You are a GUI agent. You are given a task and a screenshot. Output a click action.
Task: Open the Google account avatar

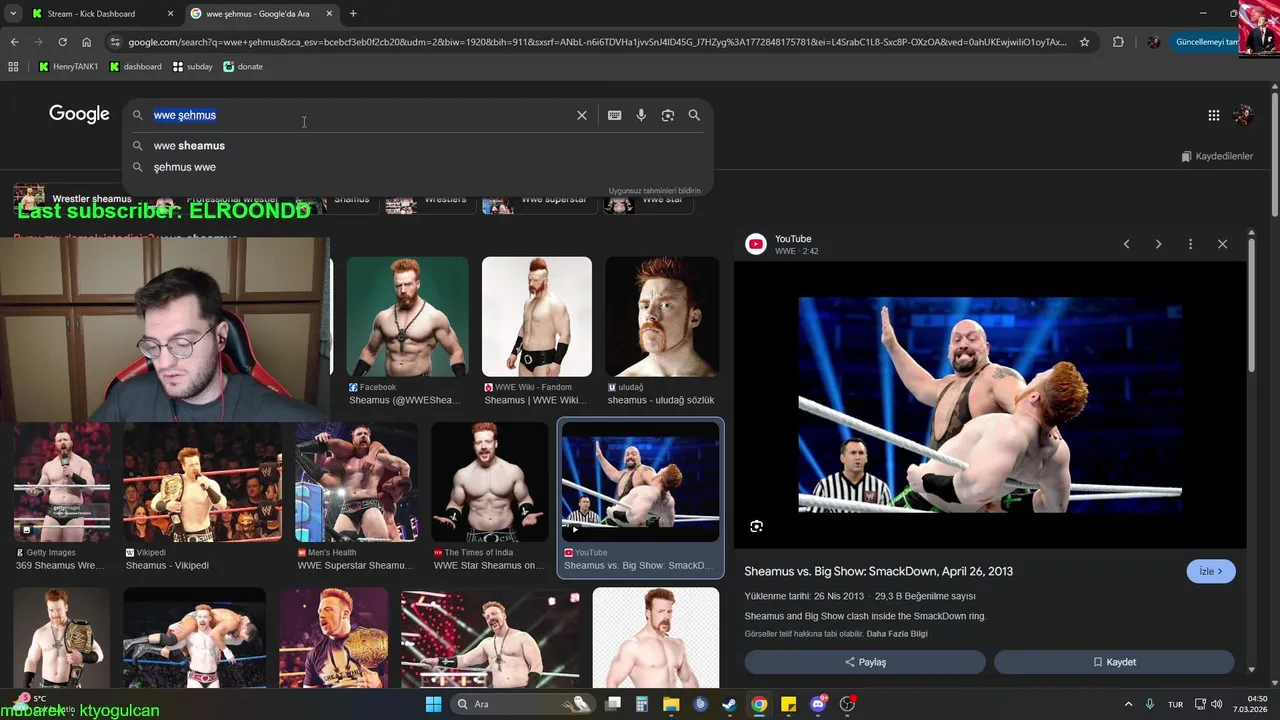point(1243,115)
